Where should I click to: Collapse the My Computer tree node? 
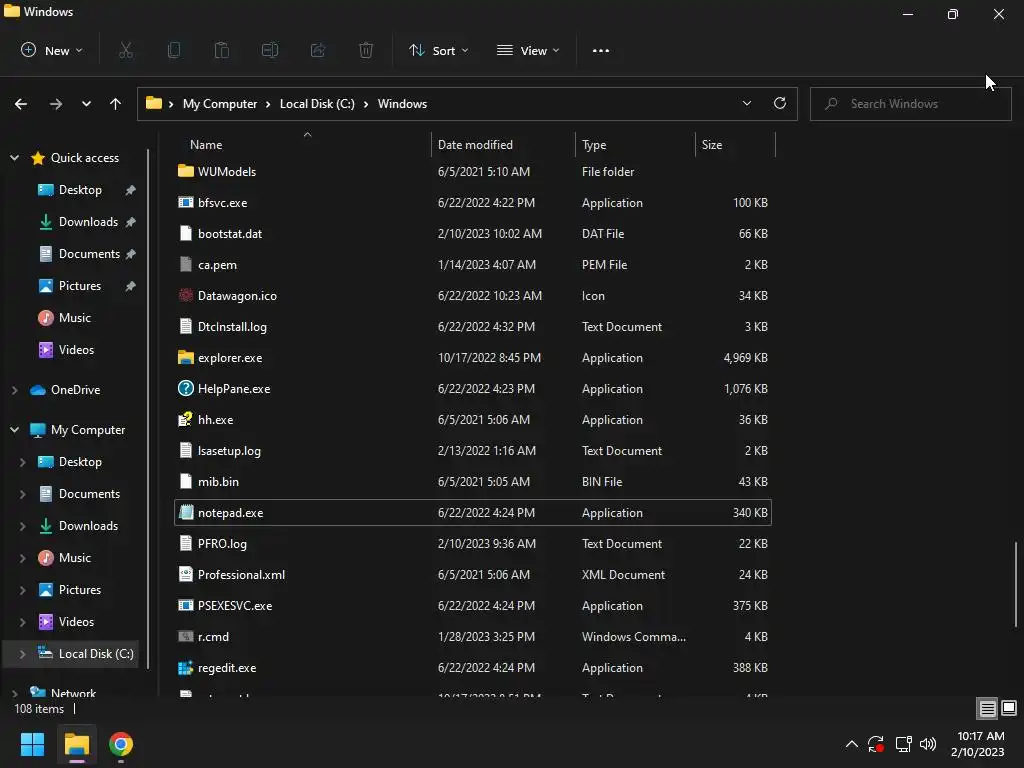pos(14,430)
